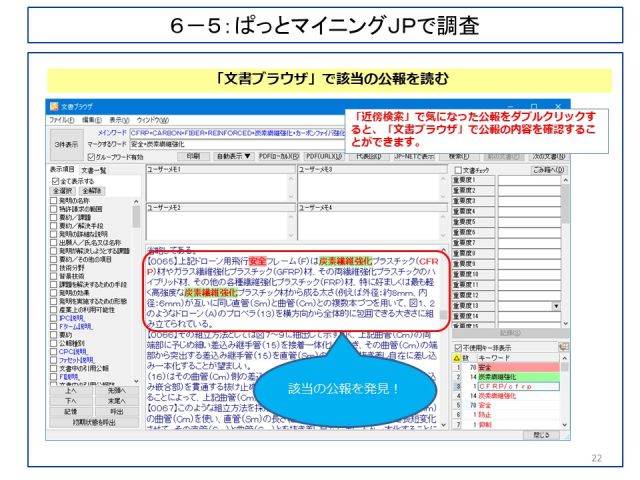The image size is (640, 480).
Task: Click the 閉じる button
Action: point(542,435)
